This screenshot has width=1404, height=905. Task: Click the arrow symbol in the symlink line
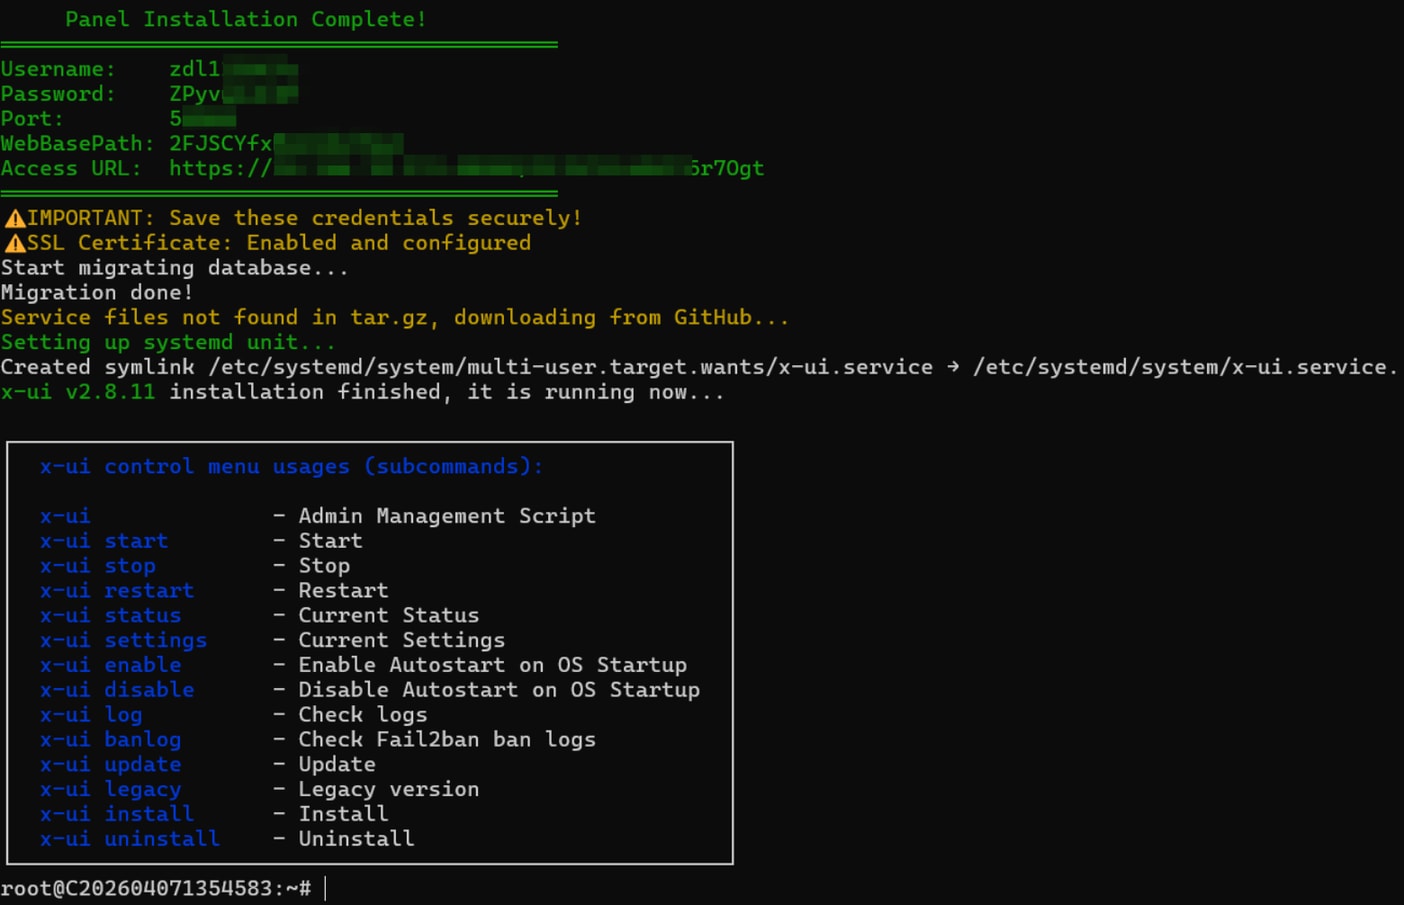(x=953, y=367)
